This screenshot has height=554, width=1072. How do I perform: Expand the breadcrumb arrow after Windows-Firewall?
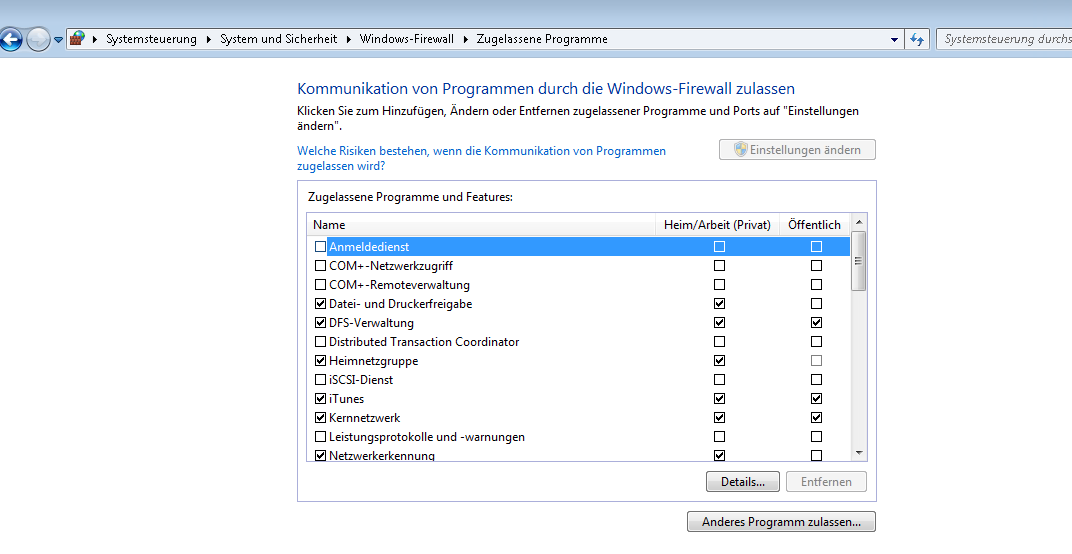tap(466, 40)
